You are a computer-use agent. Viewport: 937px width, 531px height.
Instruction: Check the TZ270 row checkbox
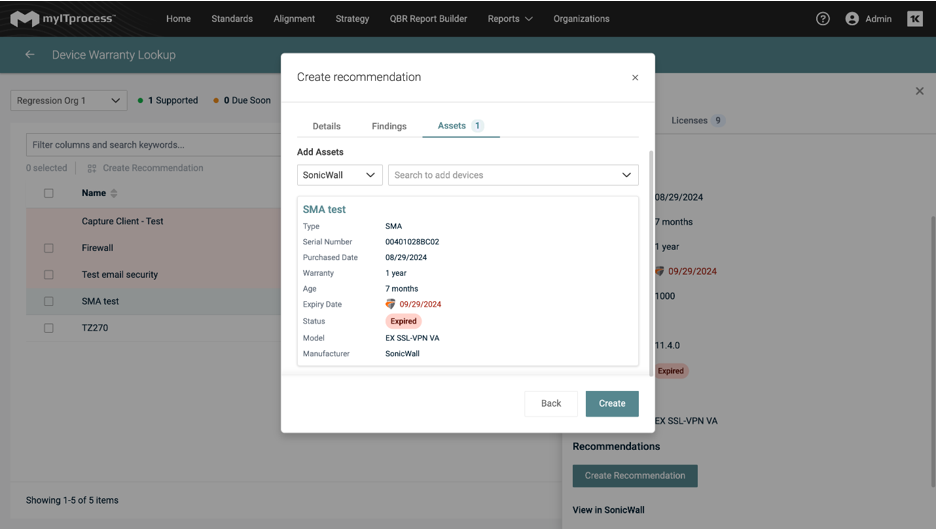tap(48, 328)
